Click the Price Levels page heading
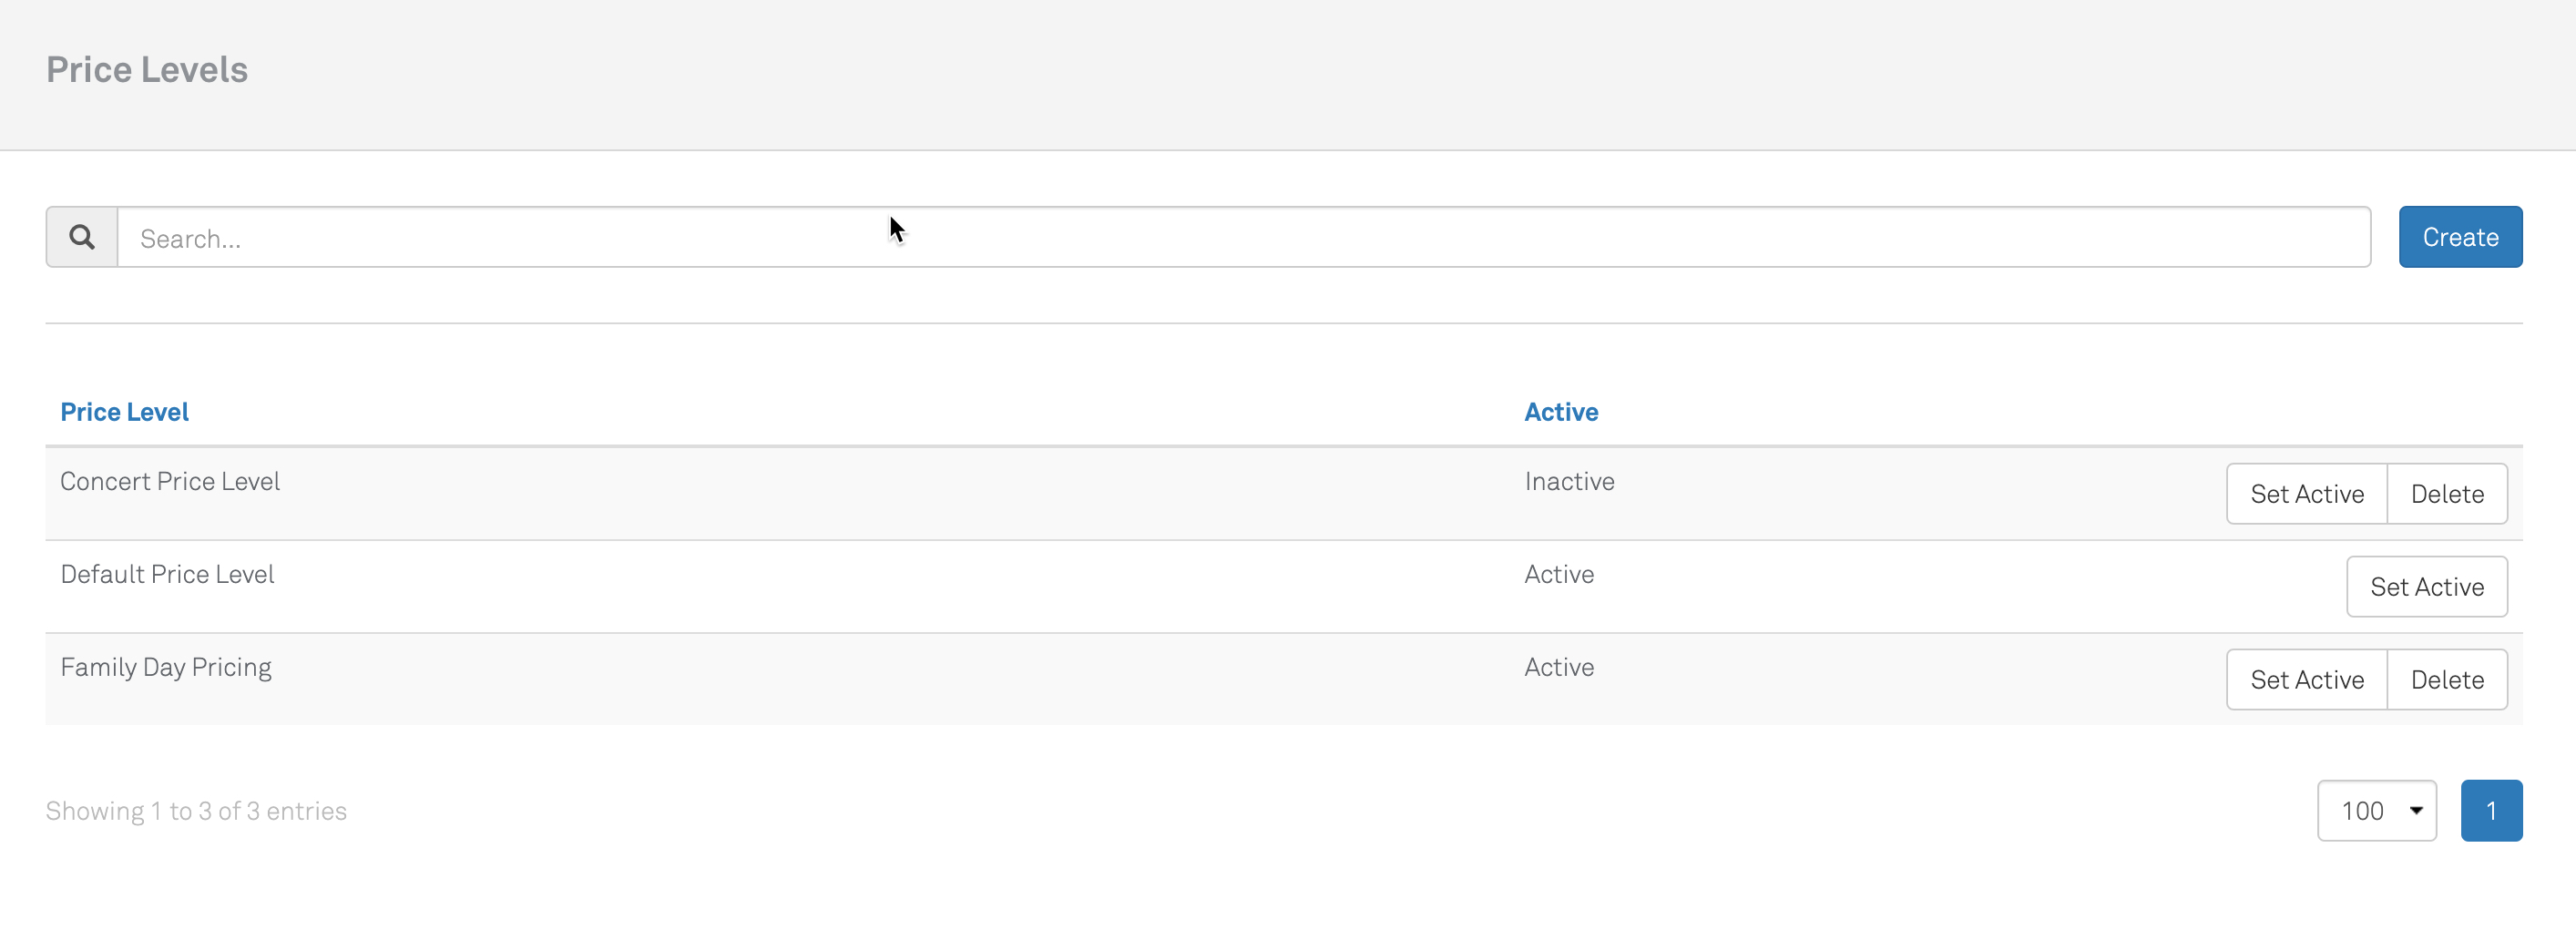The image size is (2576, 940). pyautogui.click(x=147, y=70)
